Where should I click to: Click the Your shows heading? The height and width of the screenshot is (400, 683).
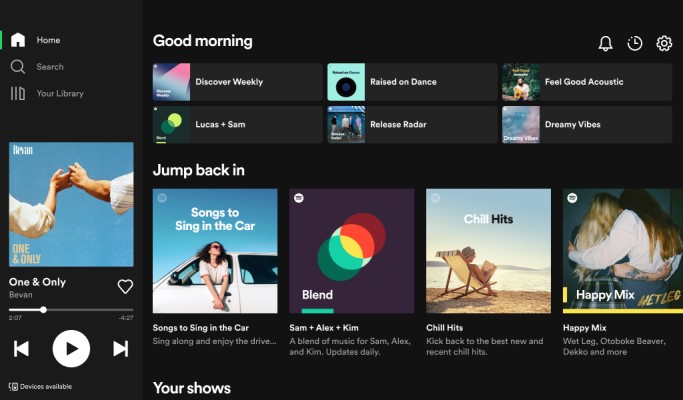tap(192, 388)
